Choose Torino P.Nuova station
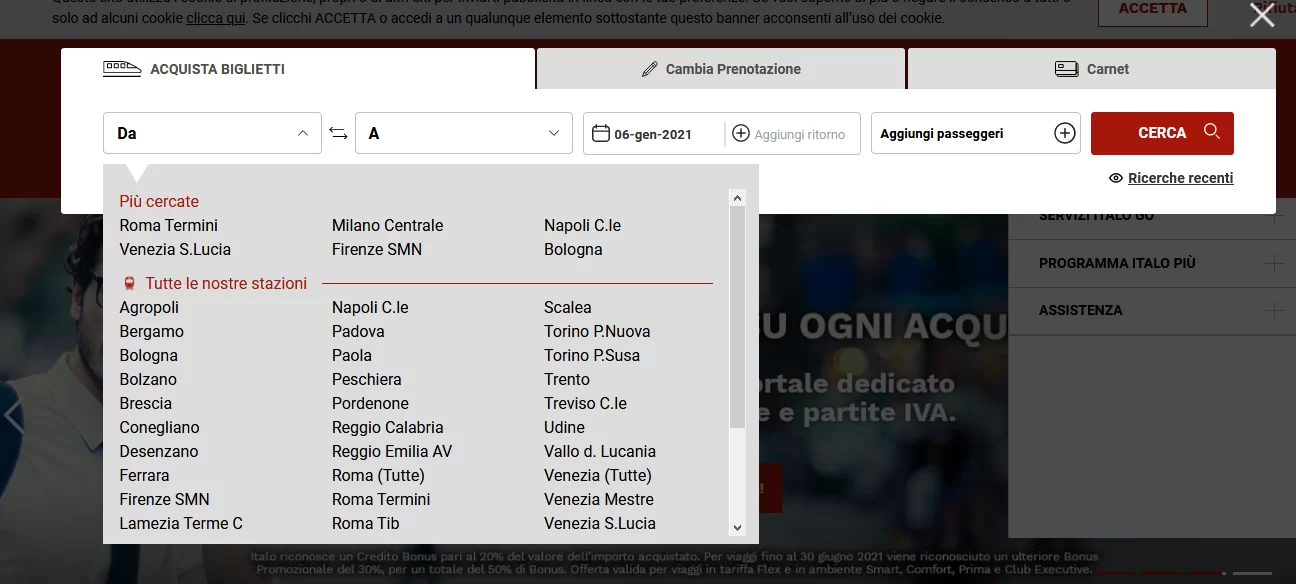1296x584 pixels. (x=597, y=331)
